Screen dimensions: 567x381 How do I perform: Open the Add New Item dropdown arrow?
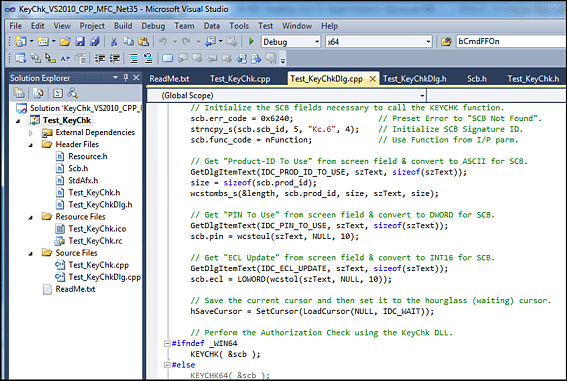click(54, 42)
